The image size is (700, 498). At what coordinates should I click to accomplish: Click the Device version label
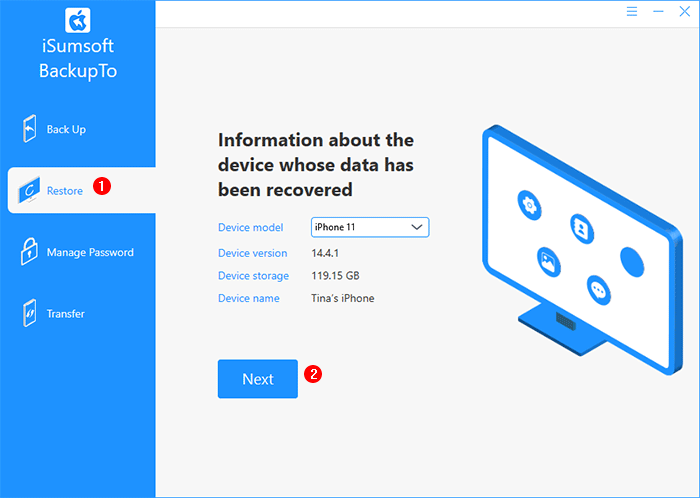click(x=253, y=253)
